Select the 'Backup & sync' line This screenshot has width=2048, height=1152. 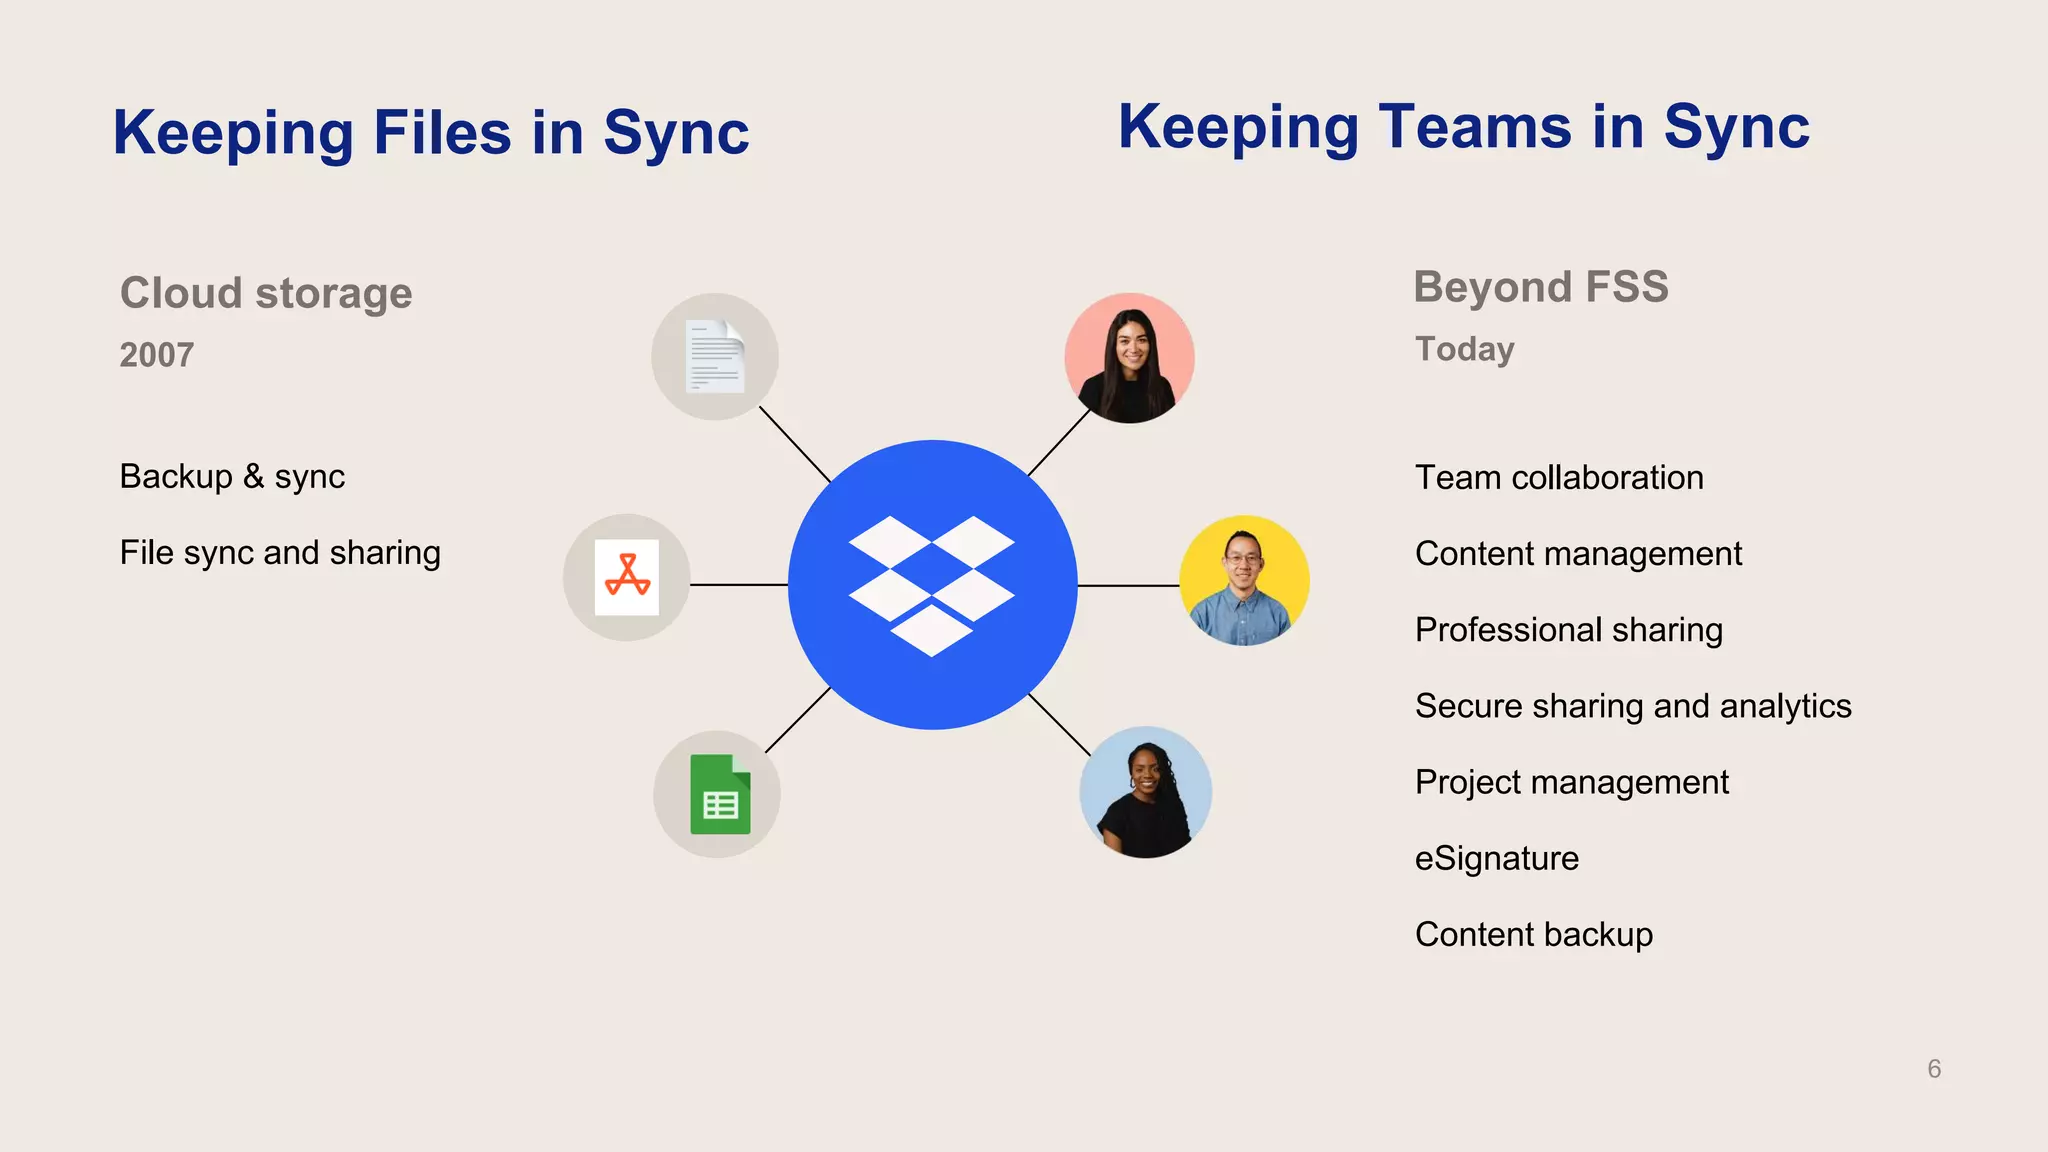tap(232, 476)
